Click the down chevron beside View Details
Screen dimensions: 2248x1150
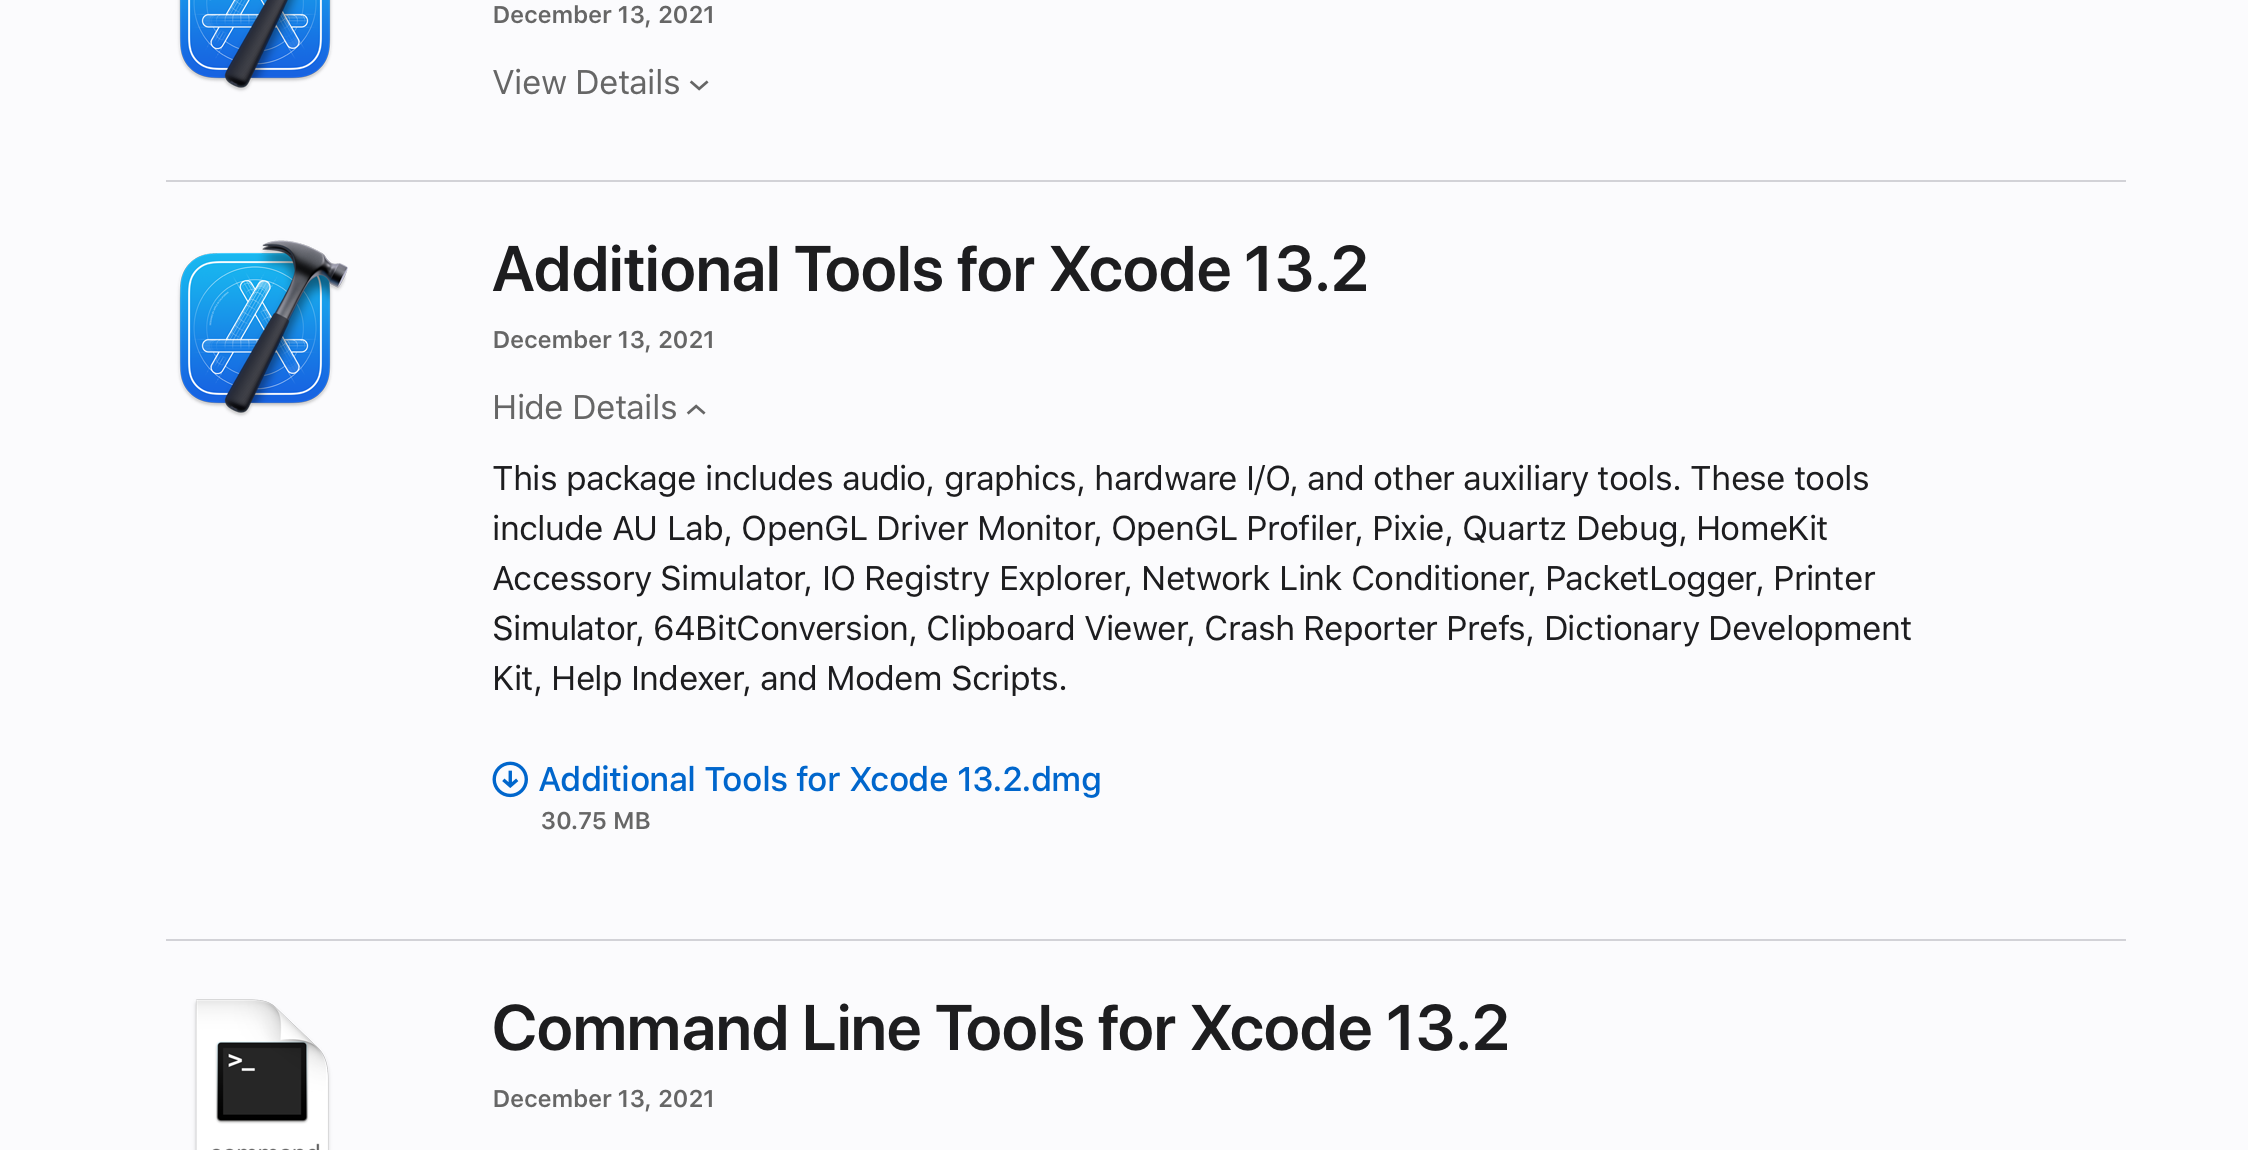[700, 85]
